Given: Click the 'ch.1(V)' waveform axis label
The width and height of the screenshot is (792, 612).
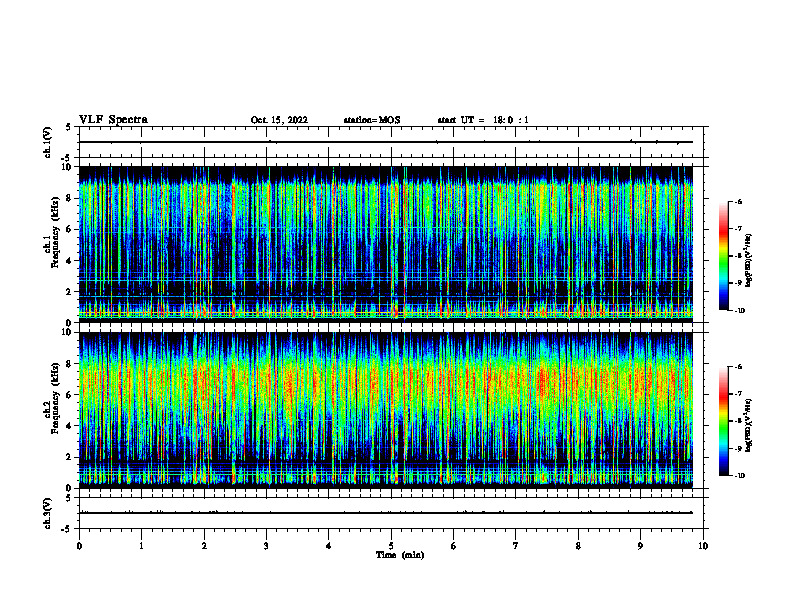Looking at the screenshot, I should click(48, 142).
